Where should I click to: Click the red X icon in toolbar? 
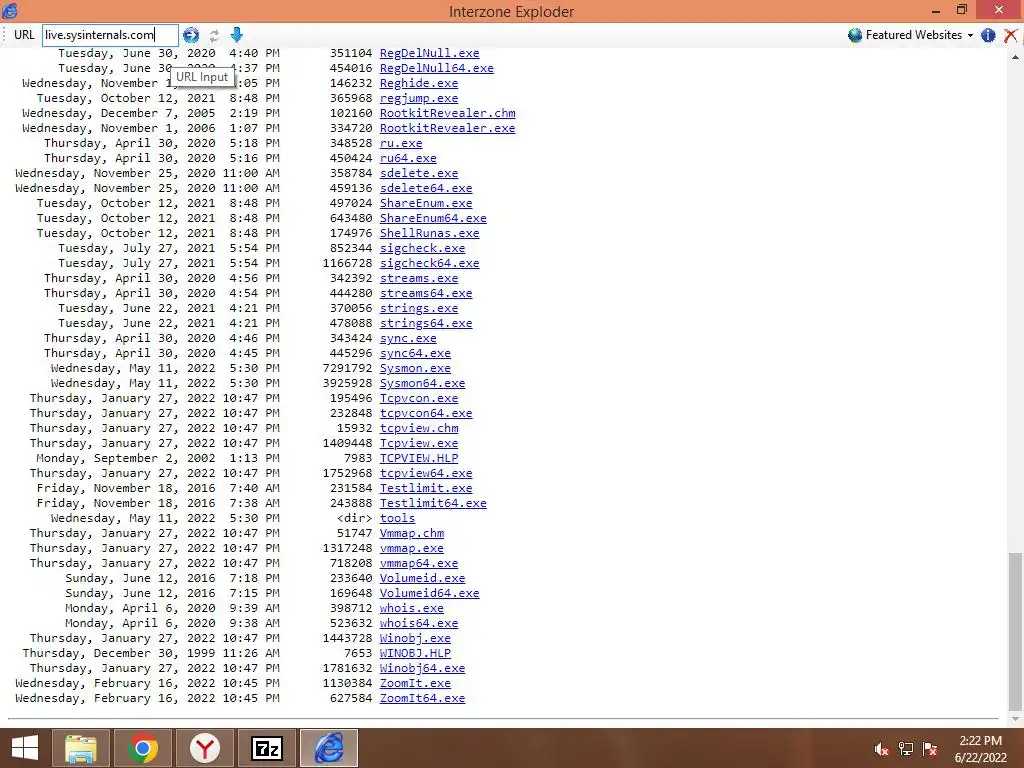(1010, 35)
